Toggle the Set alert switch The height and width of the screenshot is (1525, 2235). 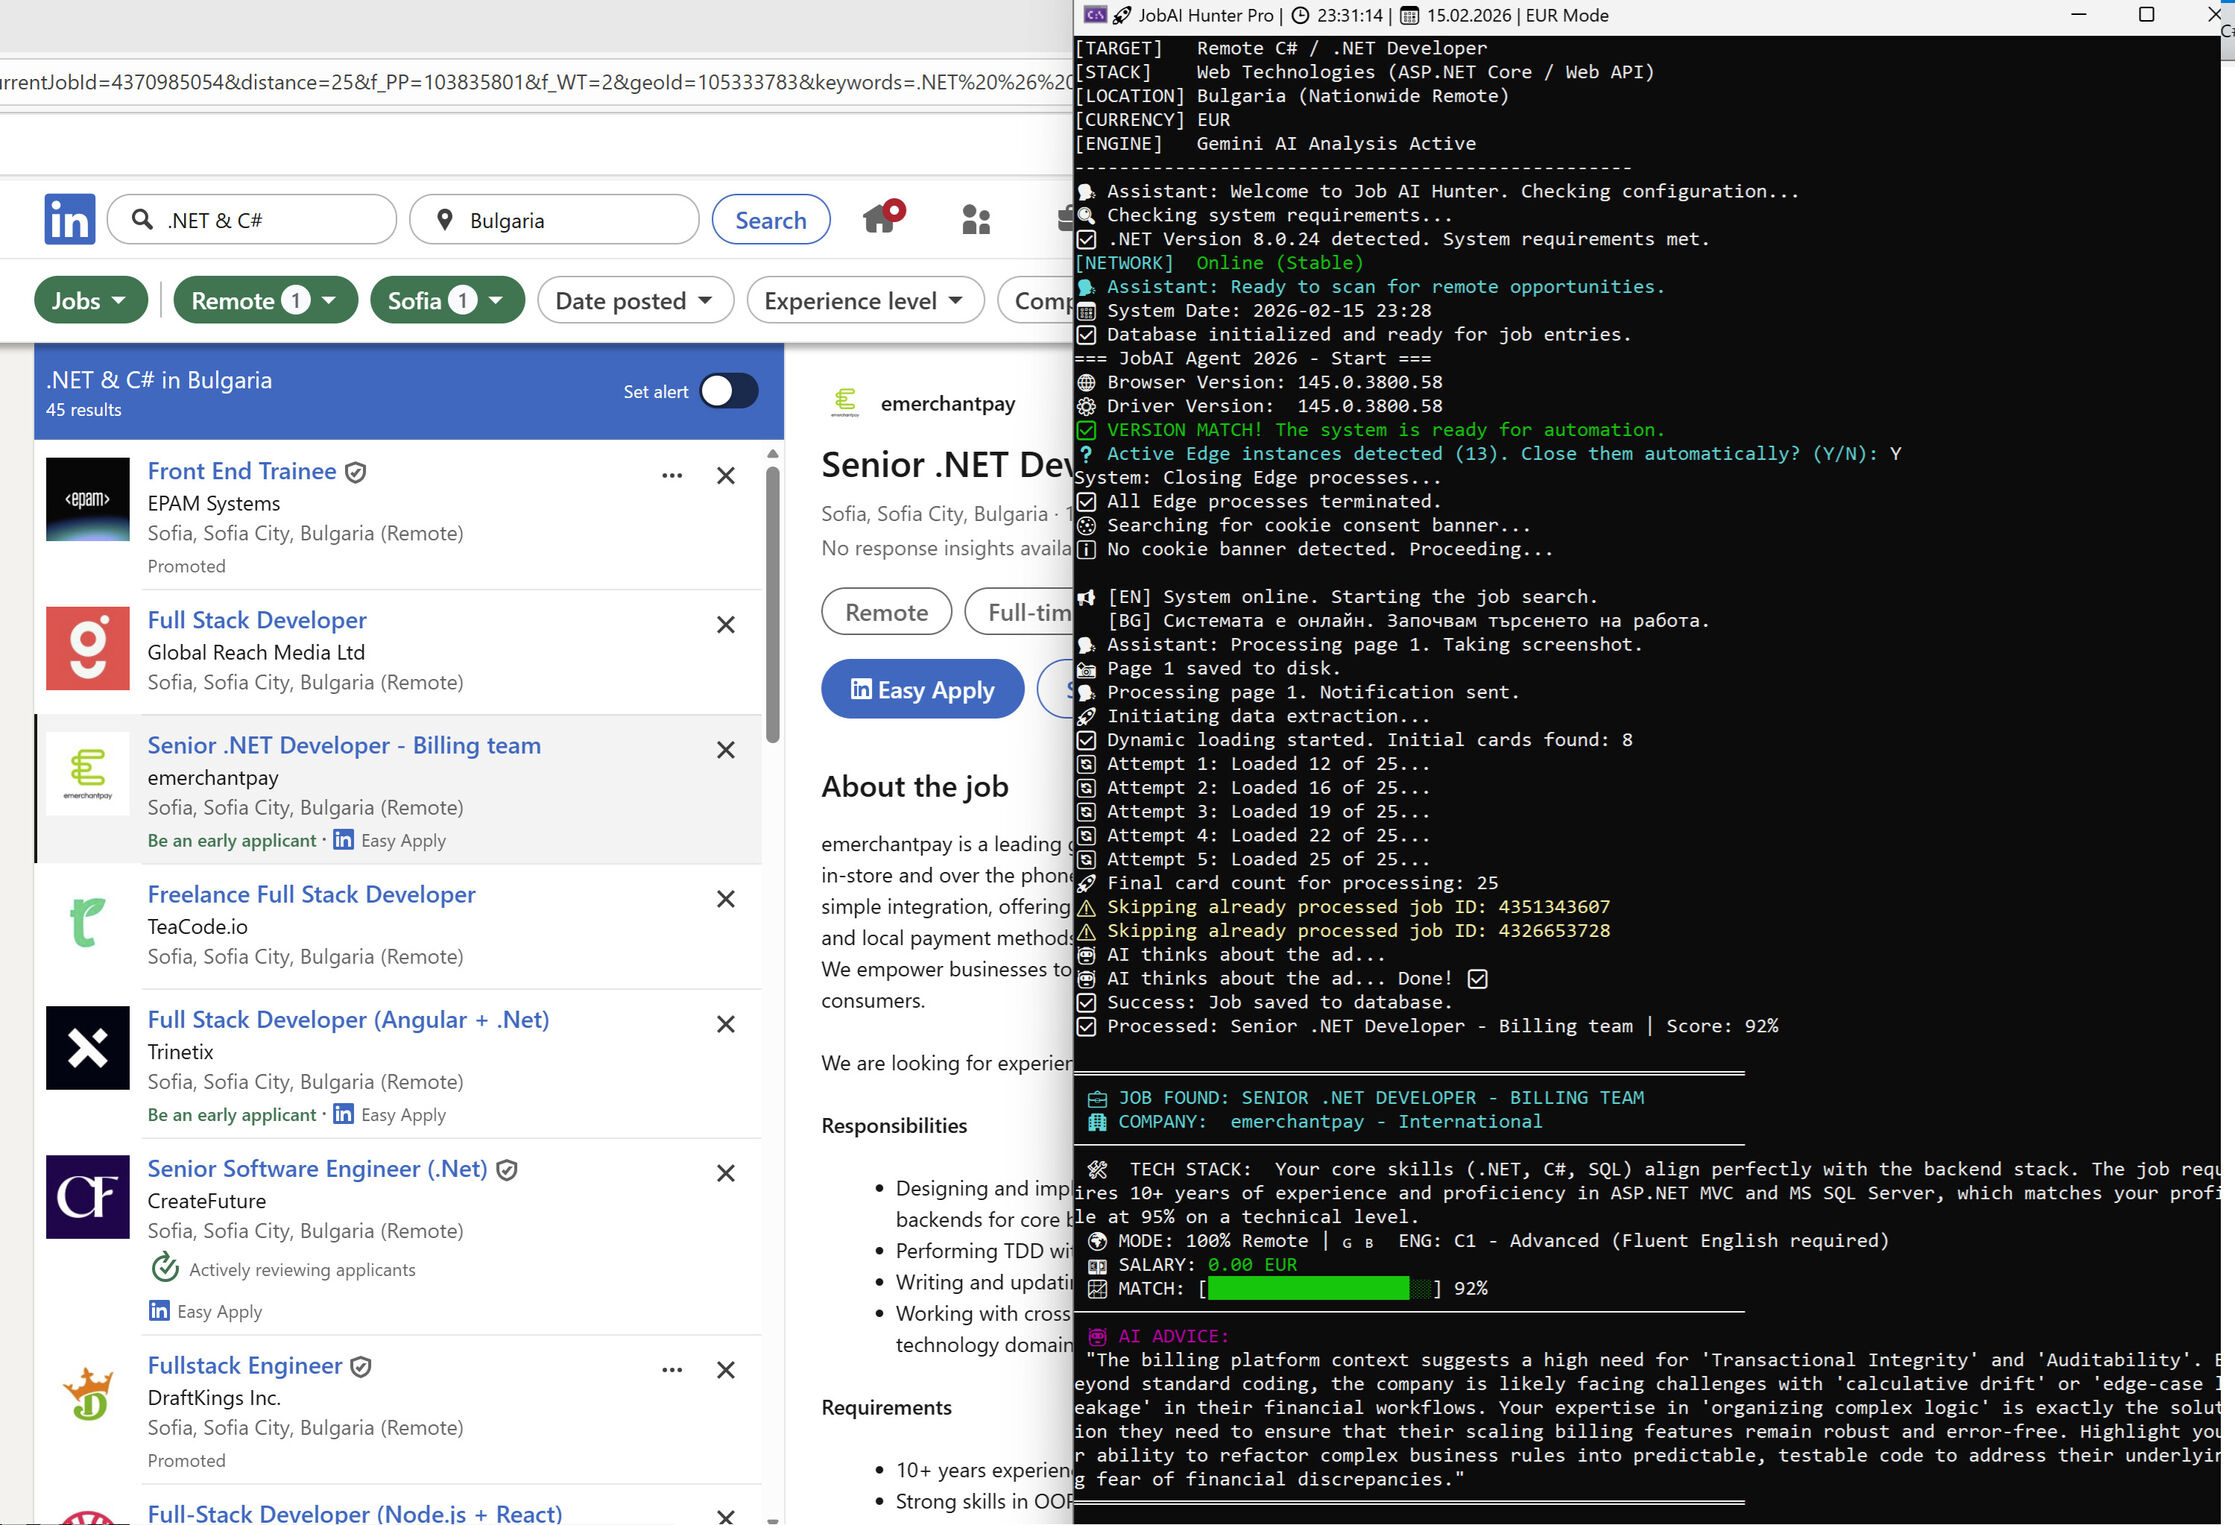[x=729, y=391]
